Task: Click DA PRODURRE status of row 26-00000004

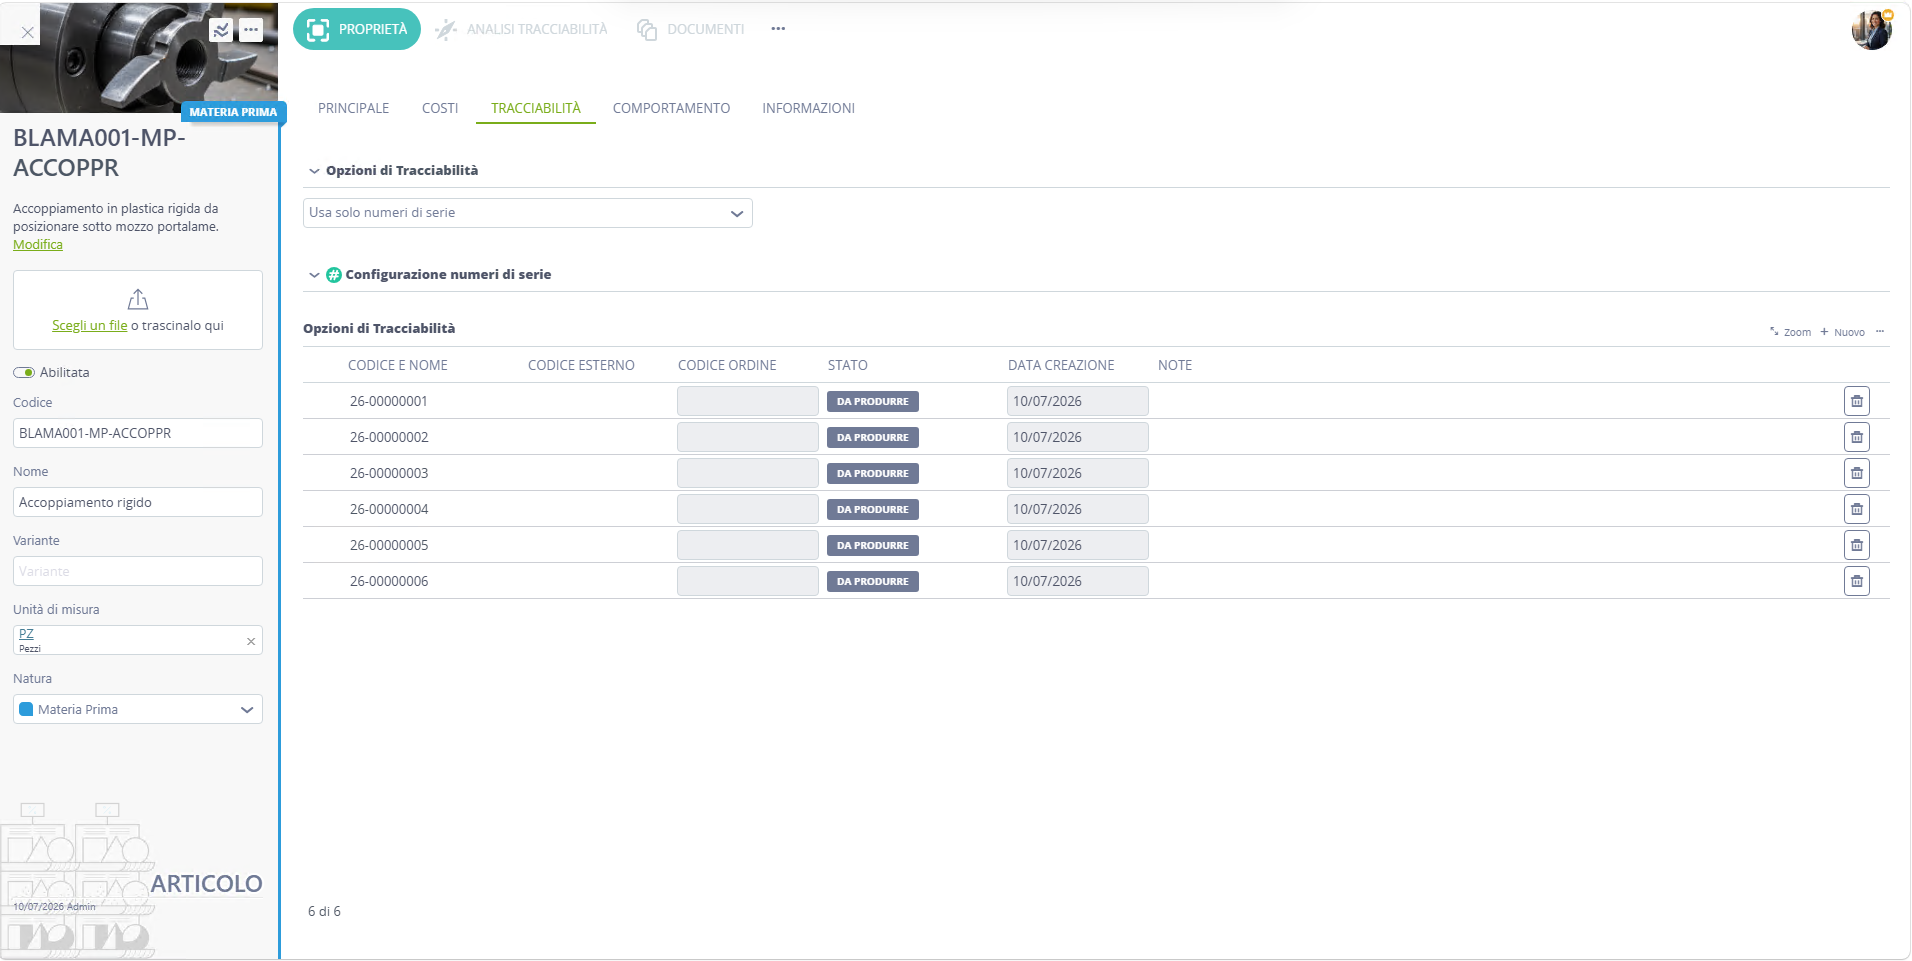Action: pyautogui.click(x=873, y=509)
